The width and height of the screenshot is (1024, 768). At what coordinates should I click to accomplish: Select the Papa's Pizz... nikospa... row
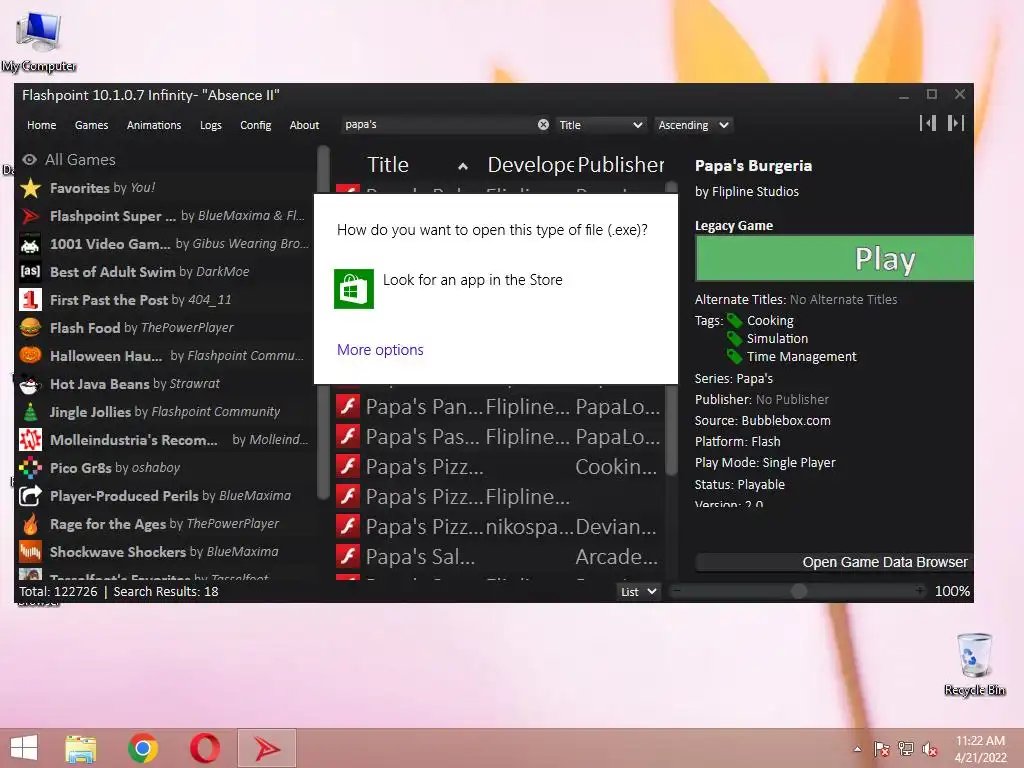[x=498, y=526]
